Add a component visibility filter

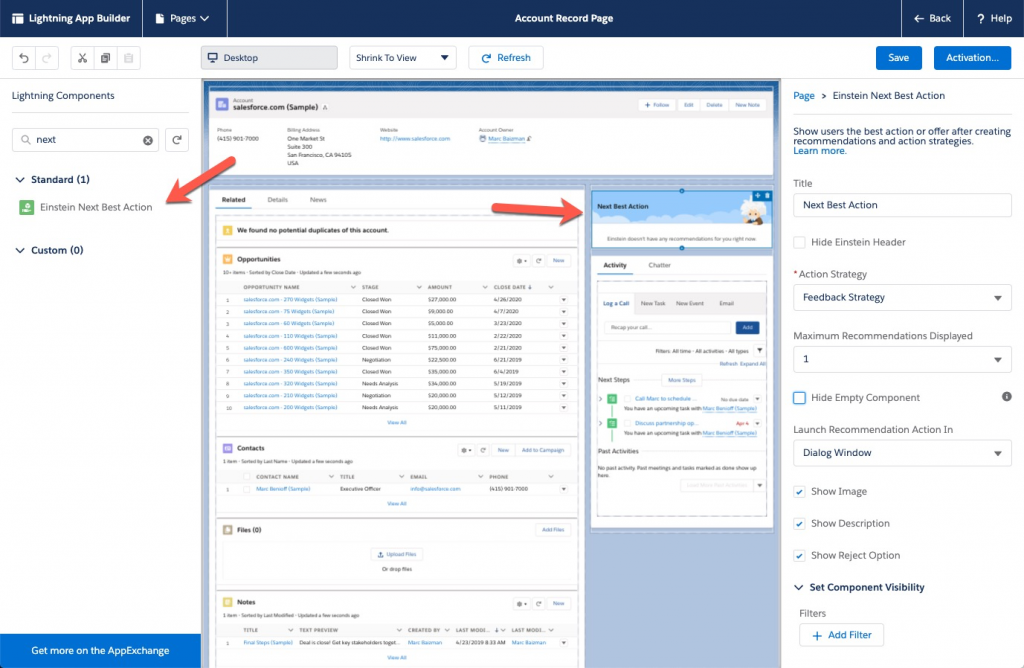coord(841,635)
